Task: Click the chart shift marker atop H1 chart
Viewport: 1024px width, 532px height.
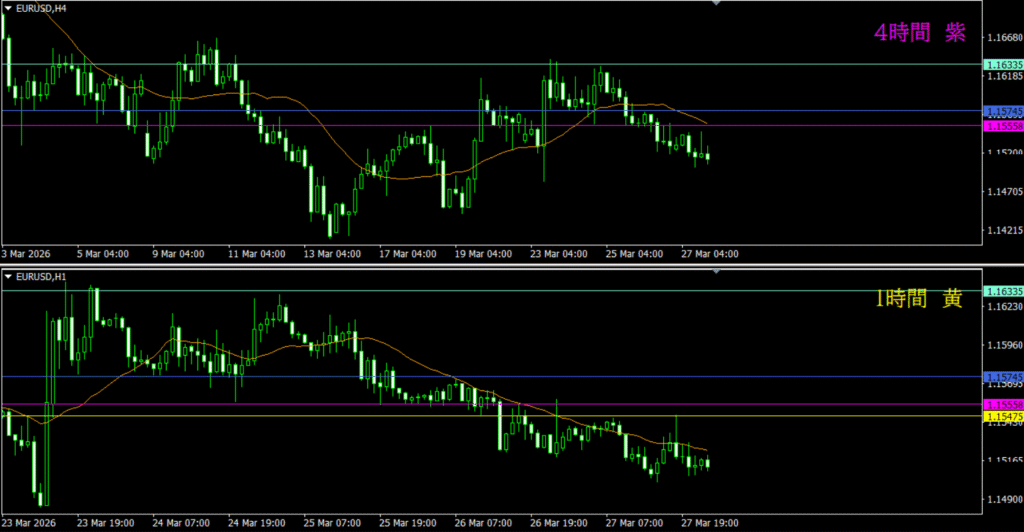Action: pos(716,271)
